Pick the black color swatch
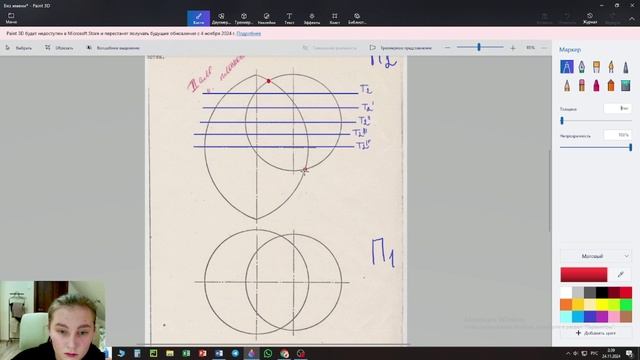Image resolution: width=640 pixels, height=360 pixels. pos(602,292)
